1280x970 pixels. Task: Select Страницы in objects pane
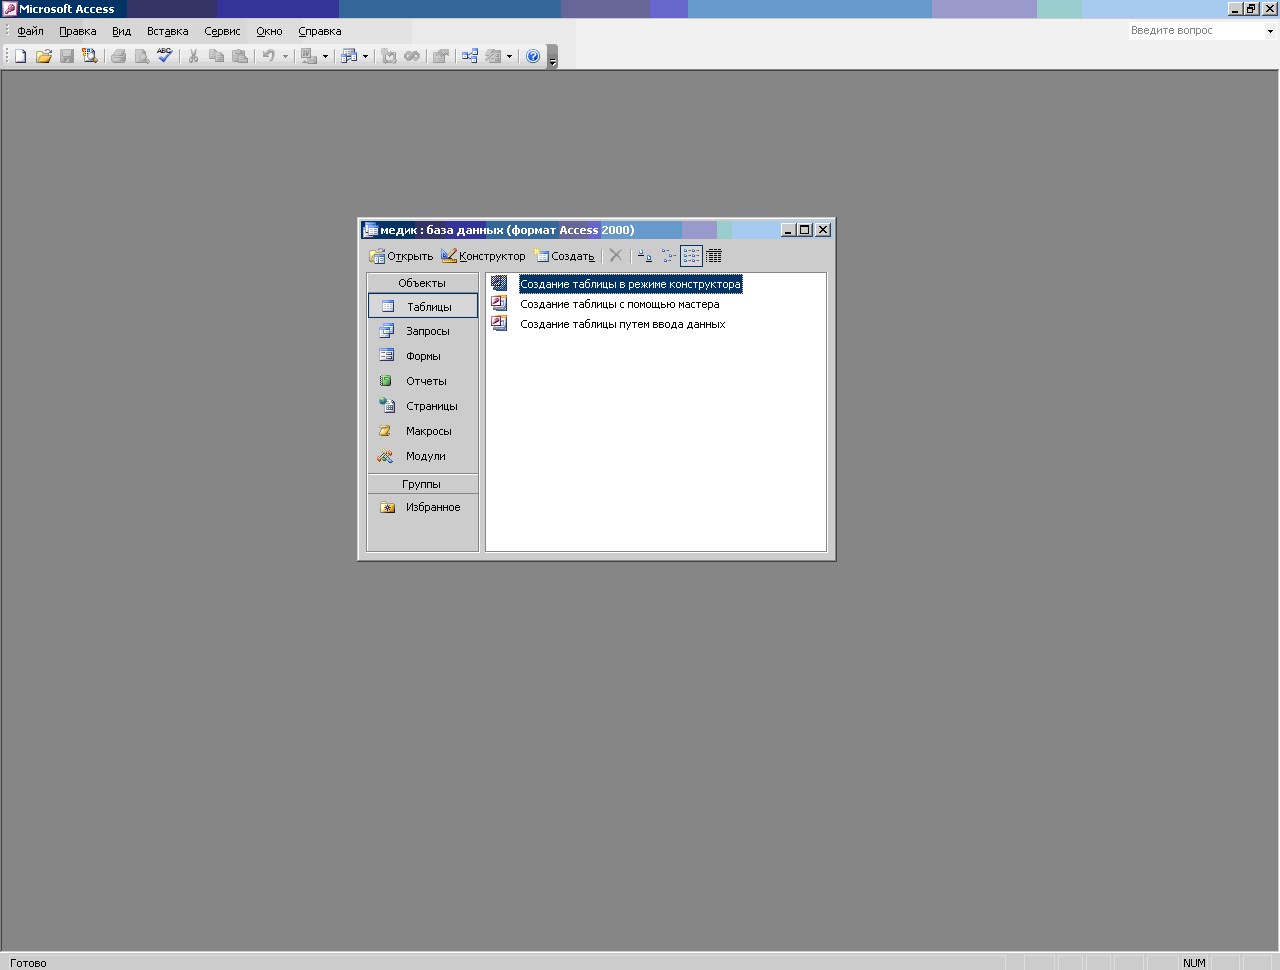423,406
